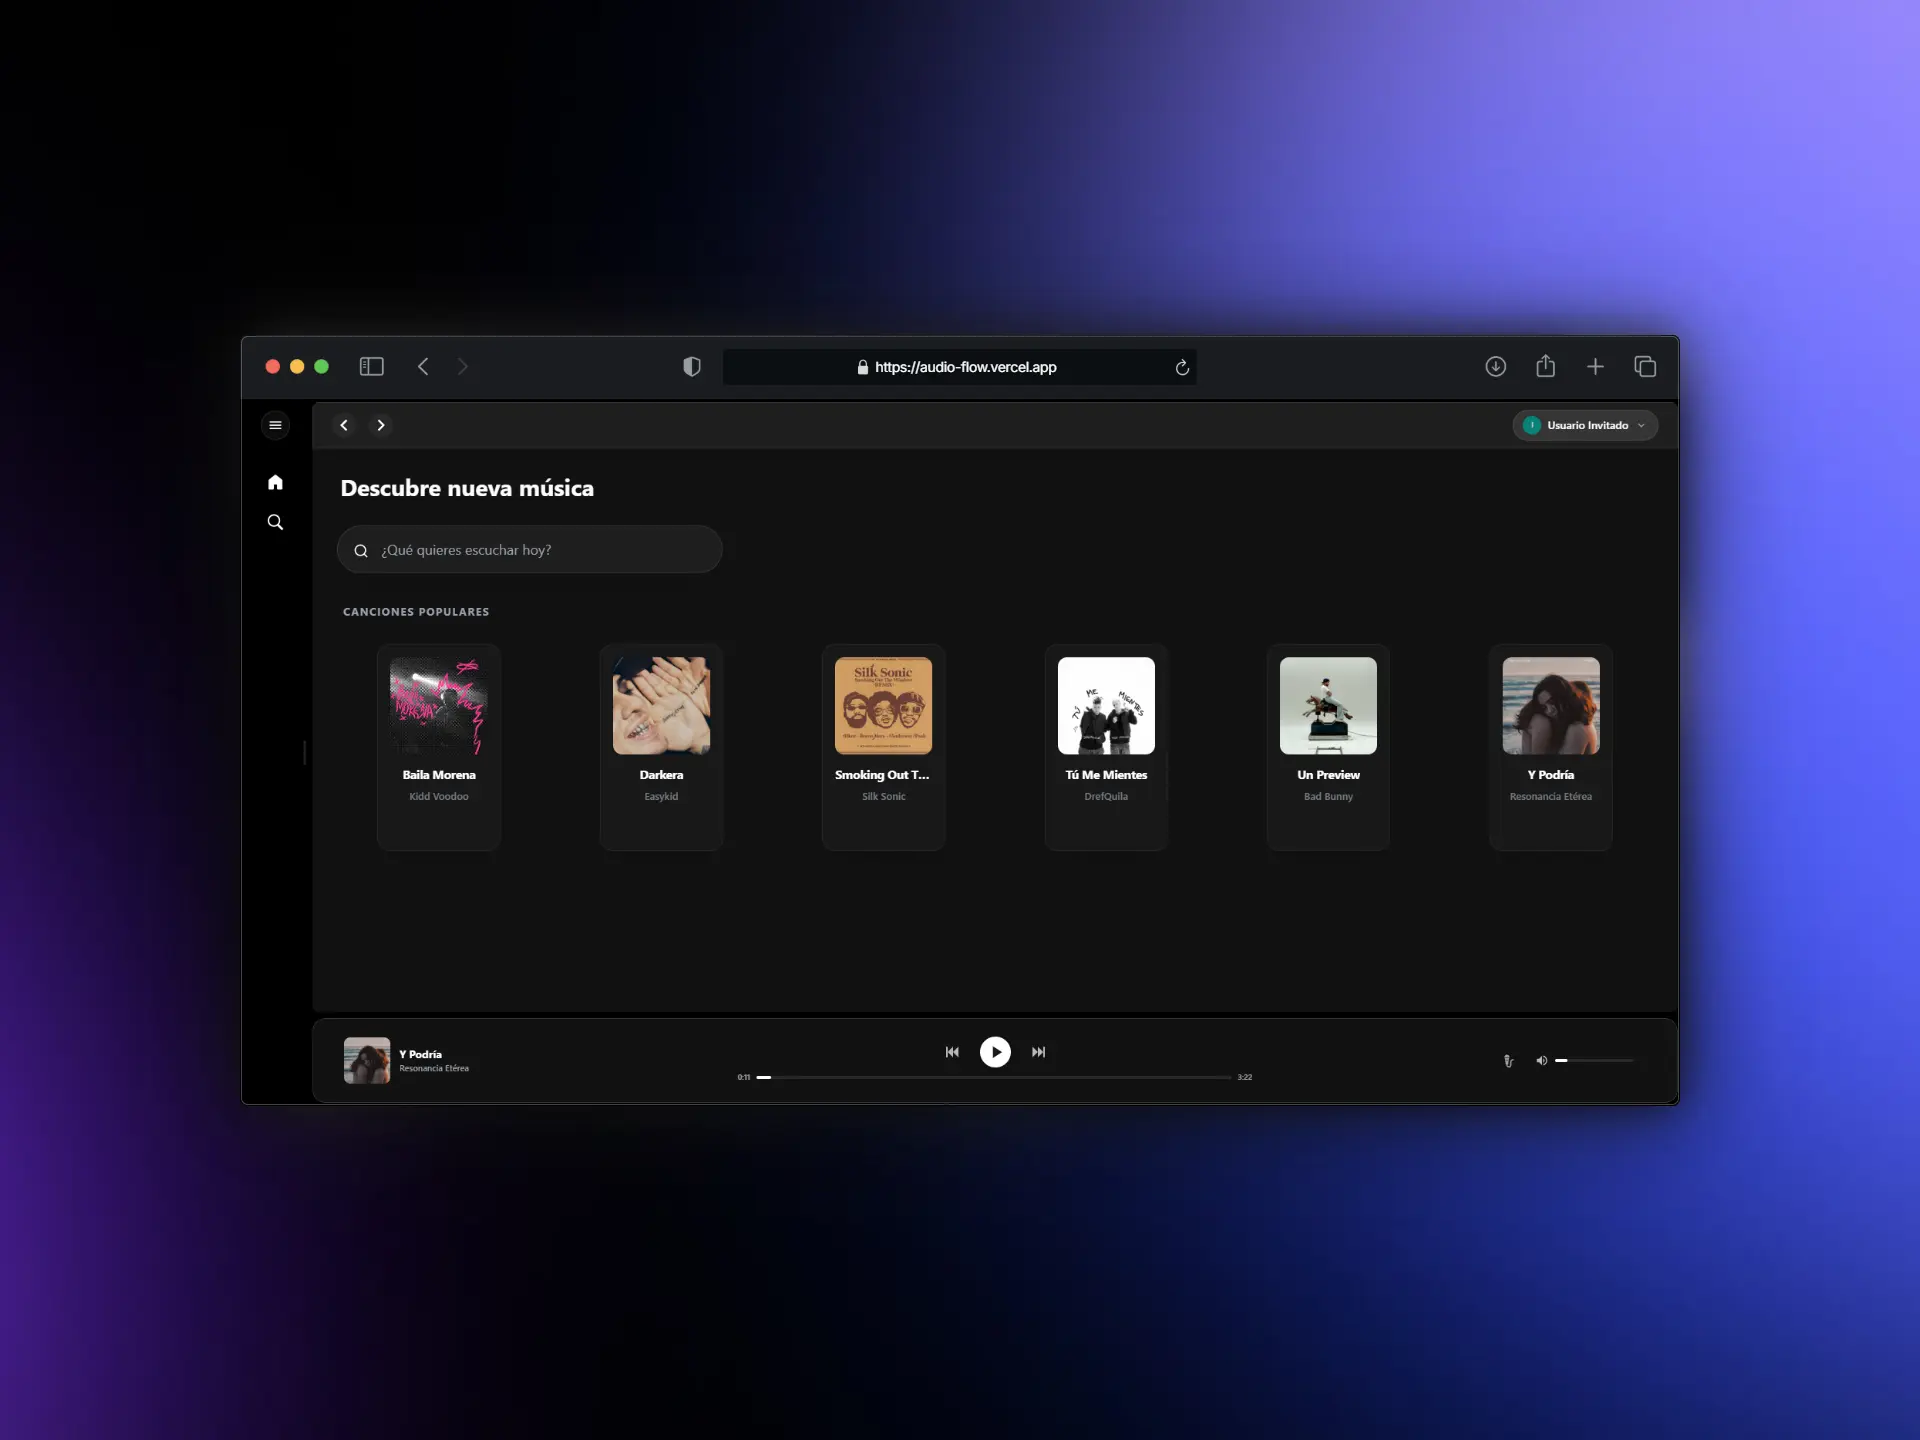Screen dimensions: 1920x1440
Task: Open the sidebar hamburger menu
Action: coord(275,425)
